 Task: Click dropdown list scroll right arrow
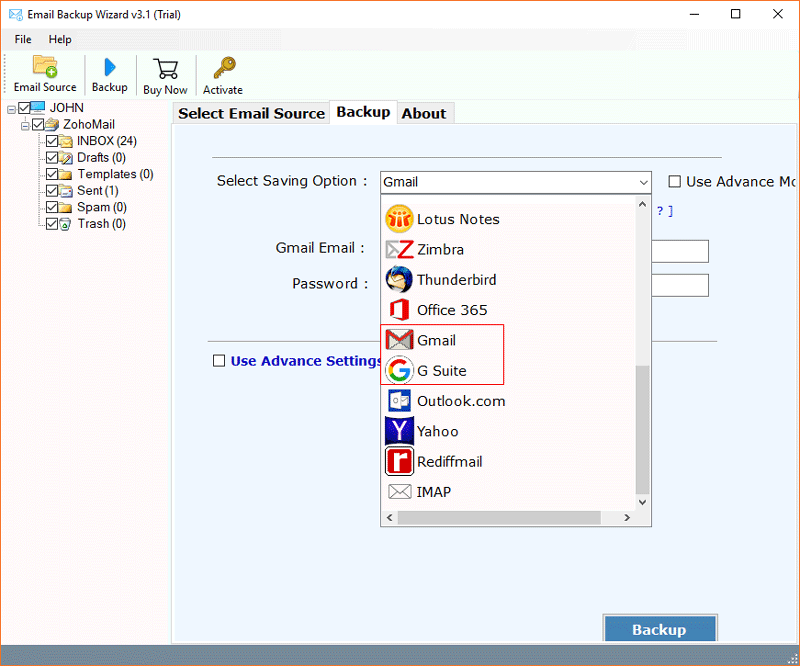627,517
